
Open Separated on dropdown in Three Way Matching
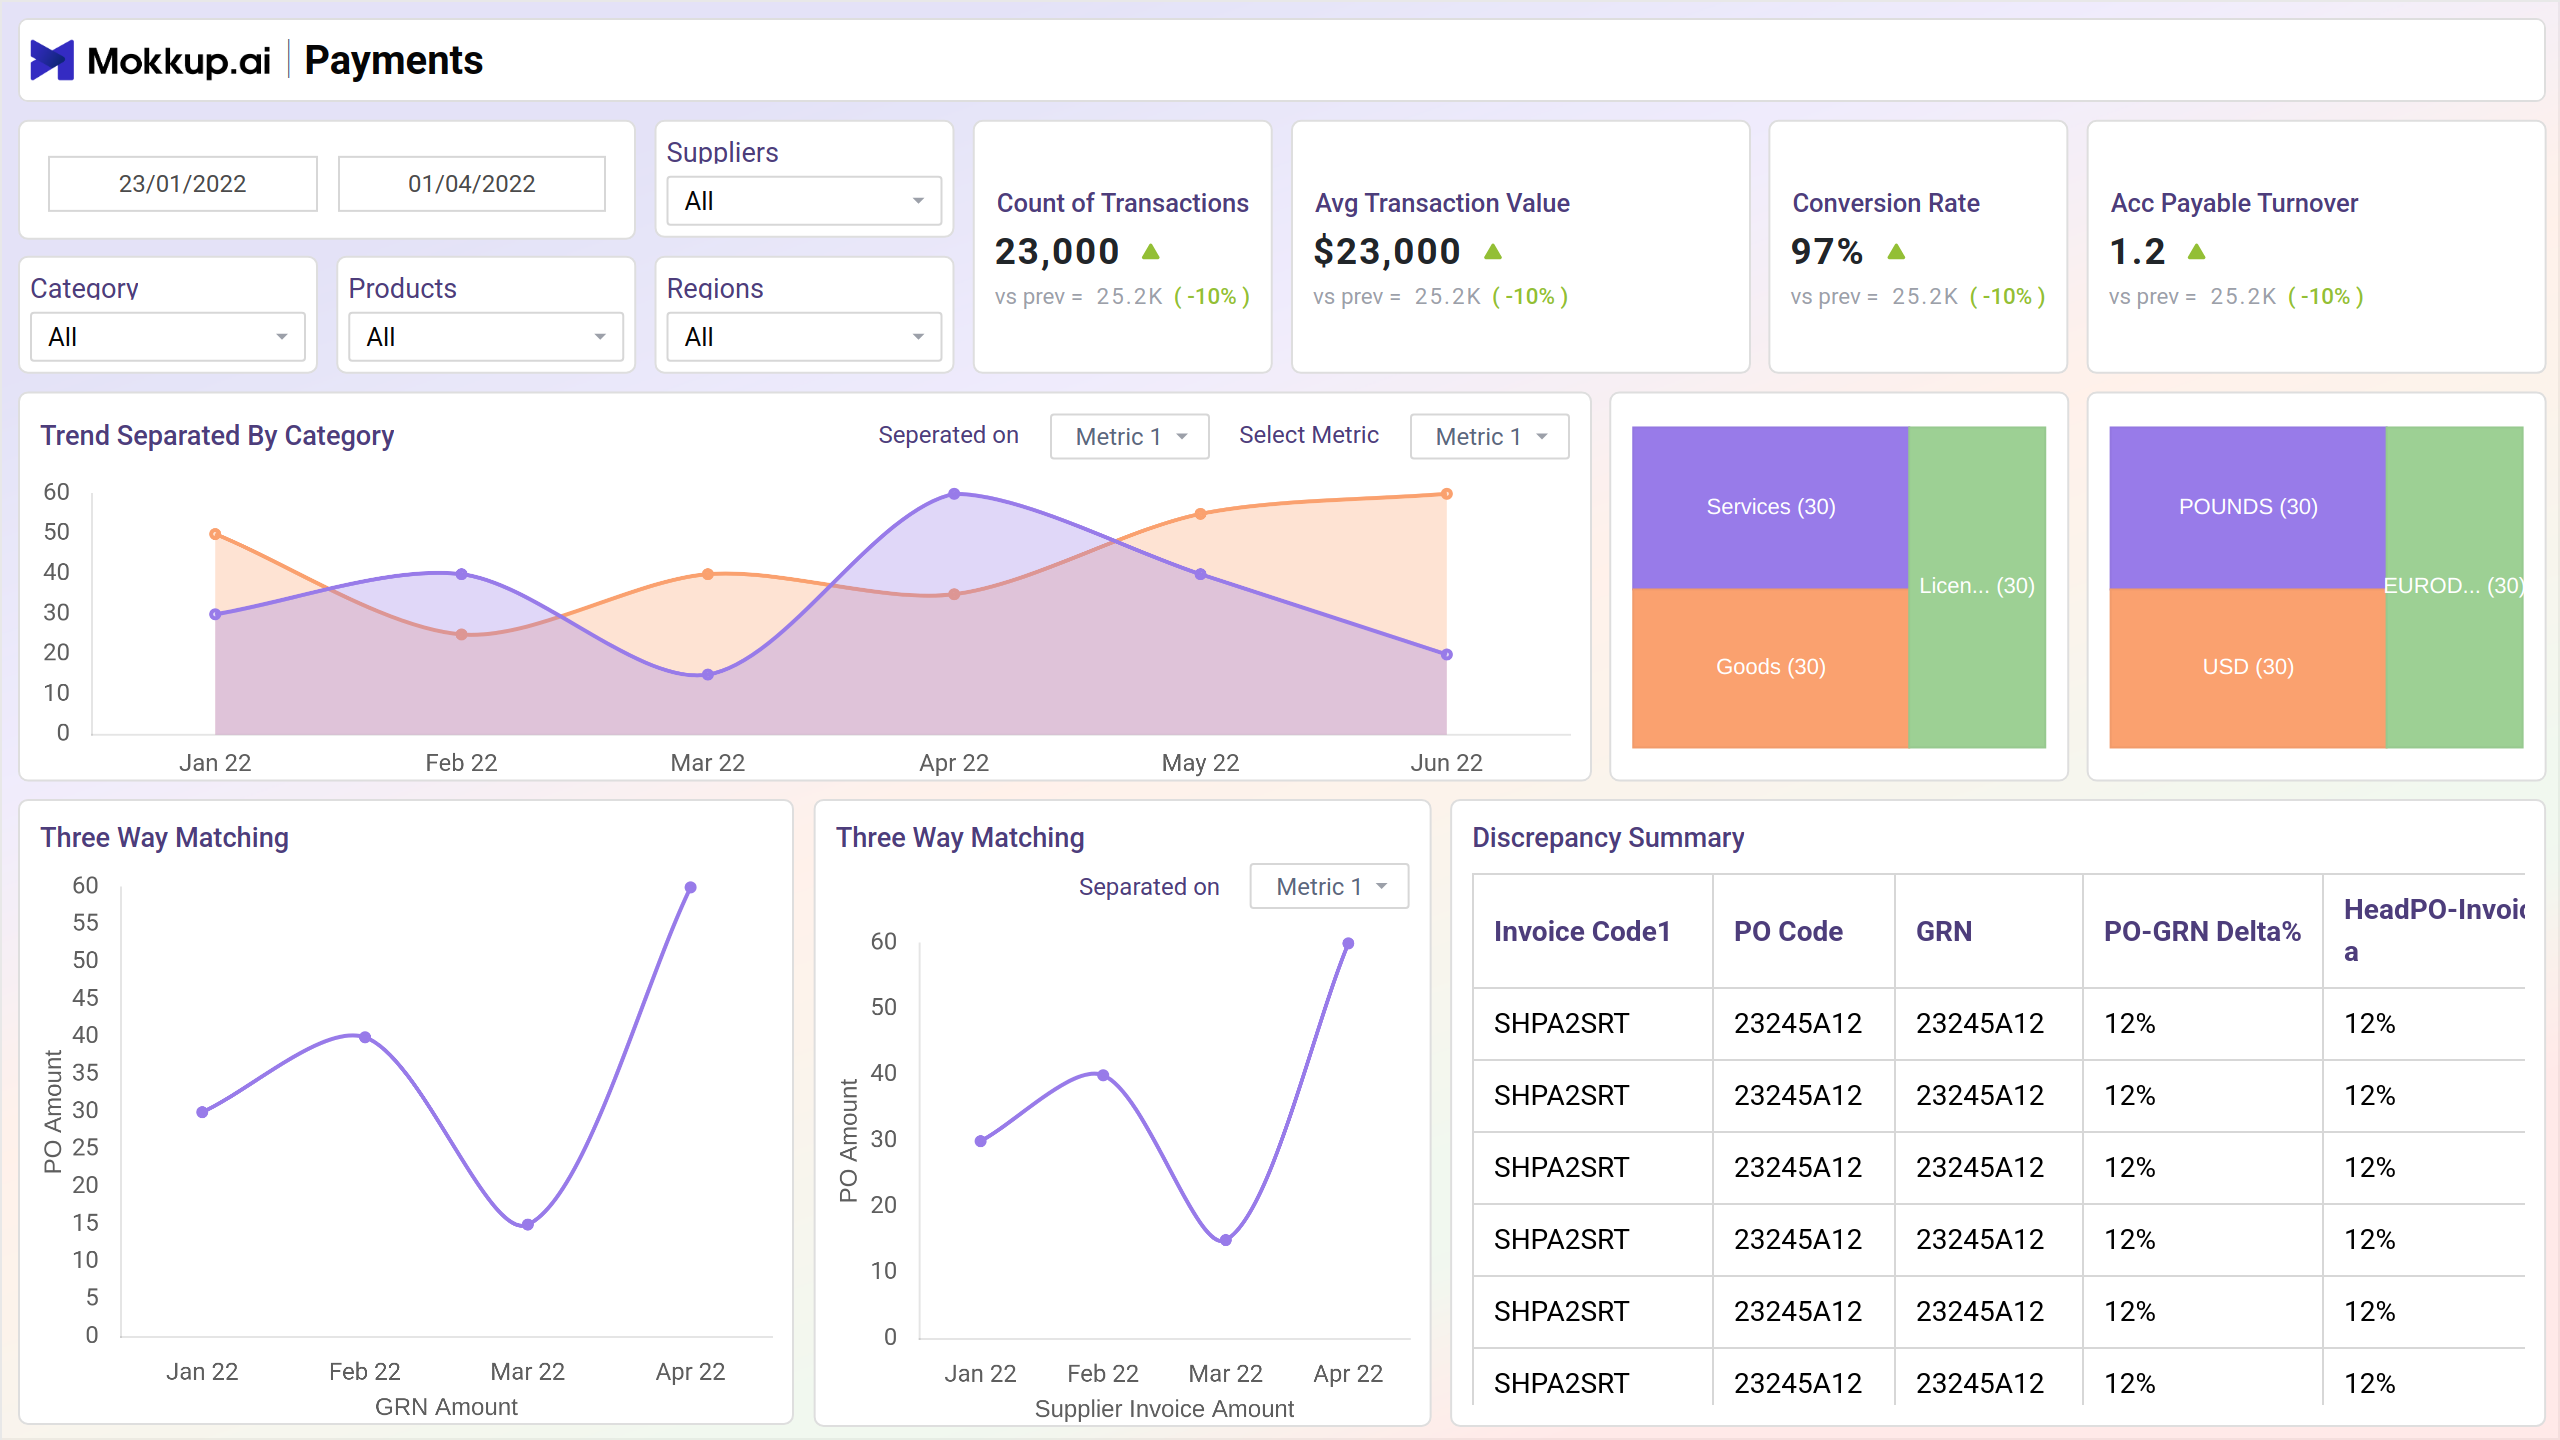1329,886
